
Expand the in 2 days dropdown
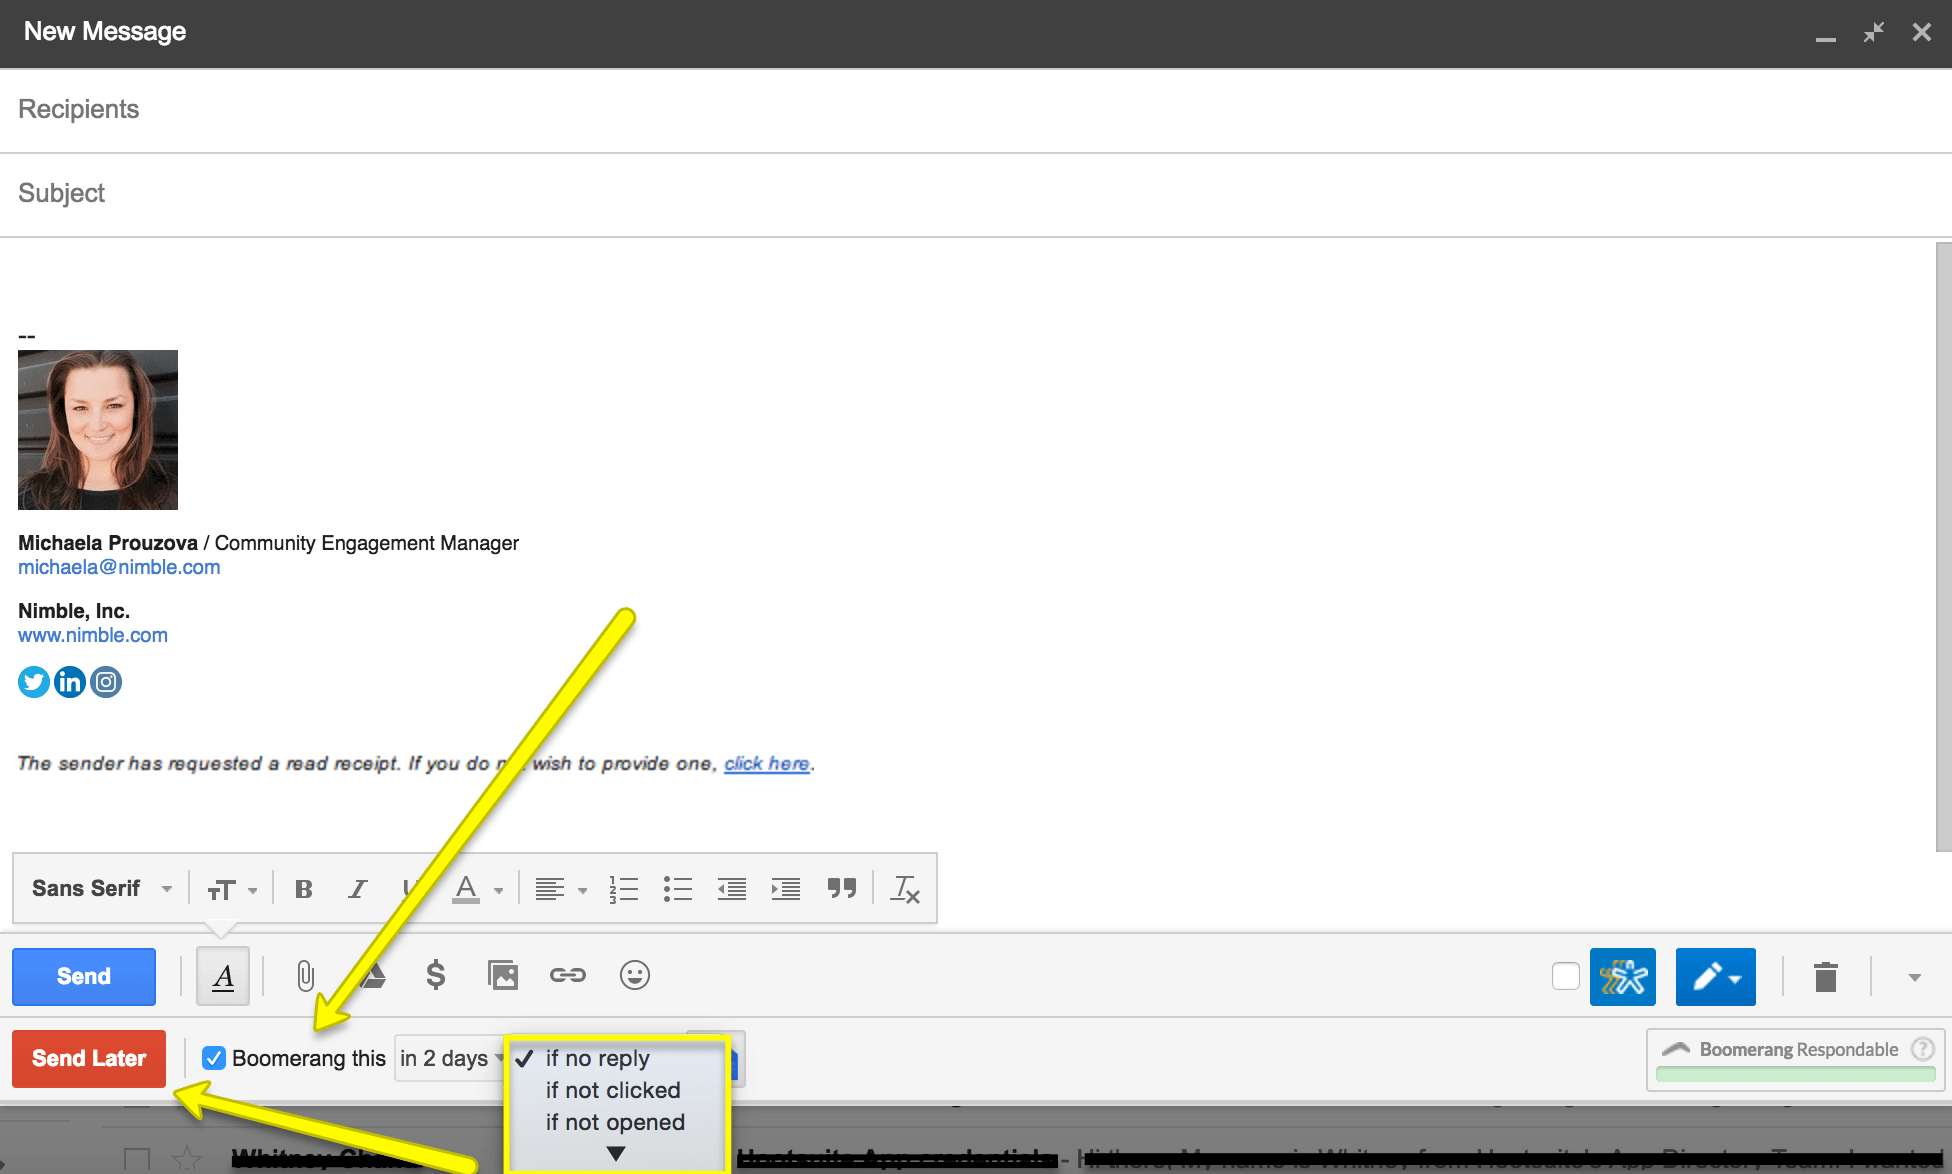point(450,1058)
